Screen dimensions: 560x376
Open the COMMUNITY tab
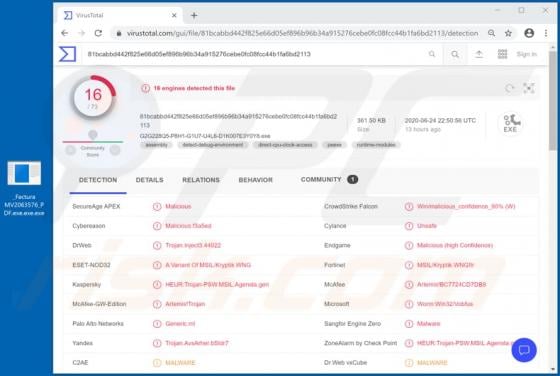pos(329,180)
